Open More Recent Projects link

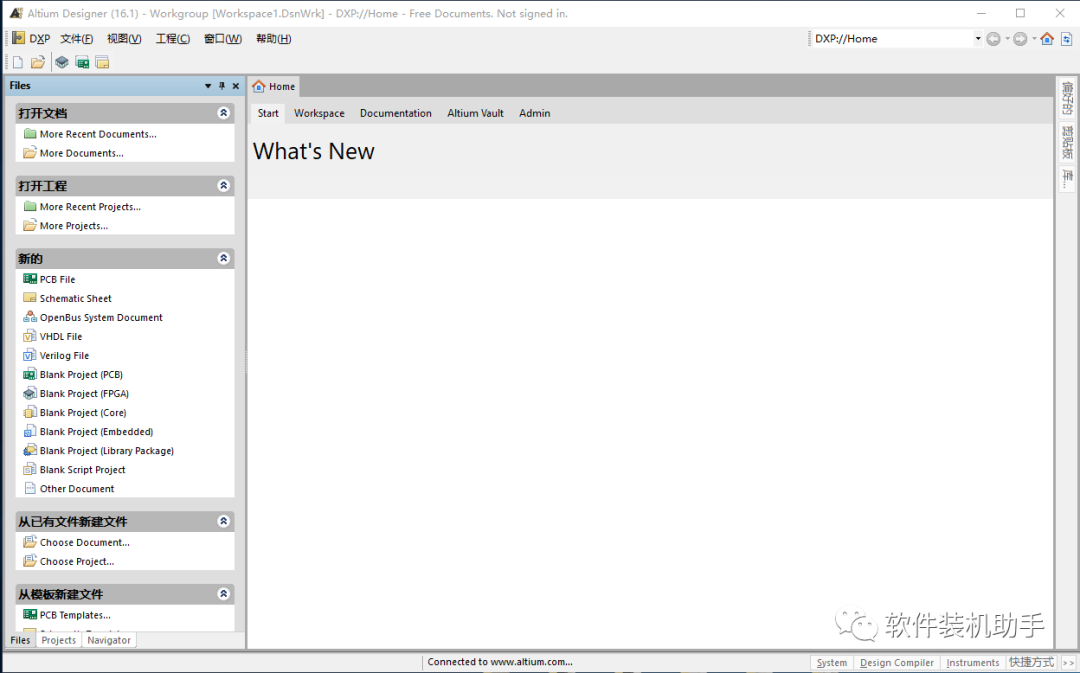click(90, 207)
